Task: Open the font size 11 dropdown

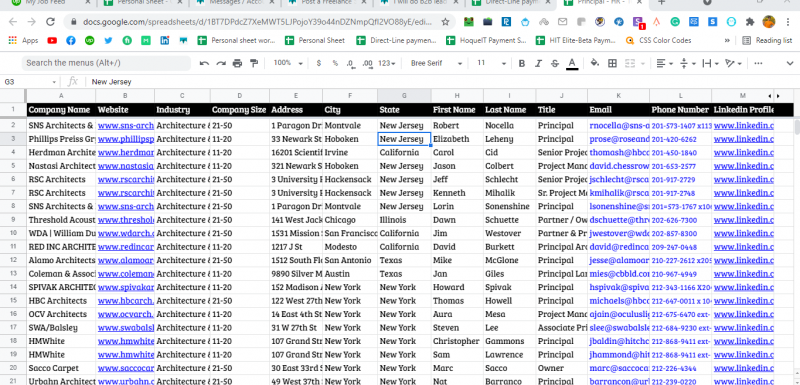Action: [x=491, y=63]
